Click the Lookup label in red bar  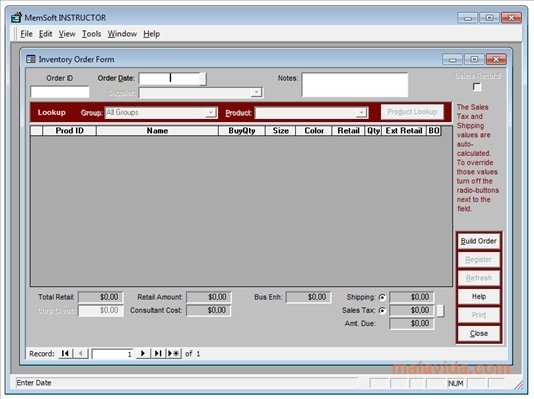51,112
